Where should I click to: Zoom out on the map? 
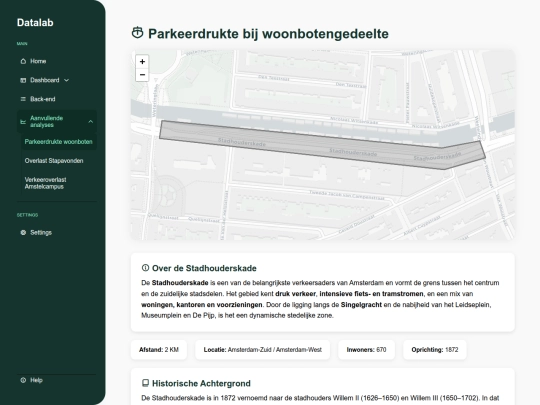click(142, 75)
